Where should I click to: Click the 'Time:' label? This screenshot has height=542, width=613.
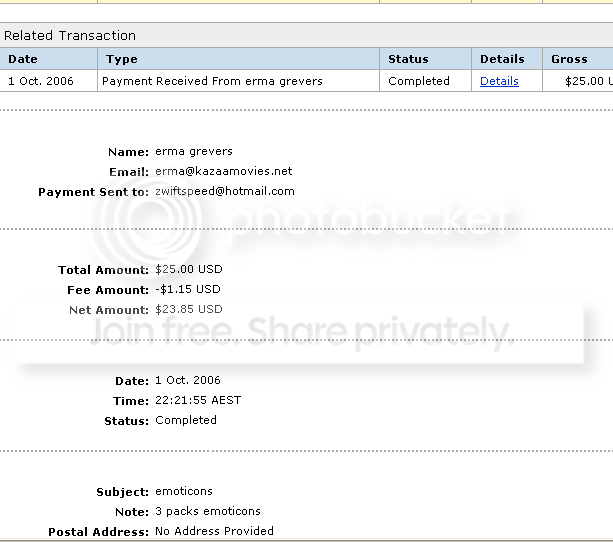pyautogui.click(x=131, y=401)
